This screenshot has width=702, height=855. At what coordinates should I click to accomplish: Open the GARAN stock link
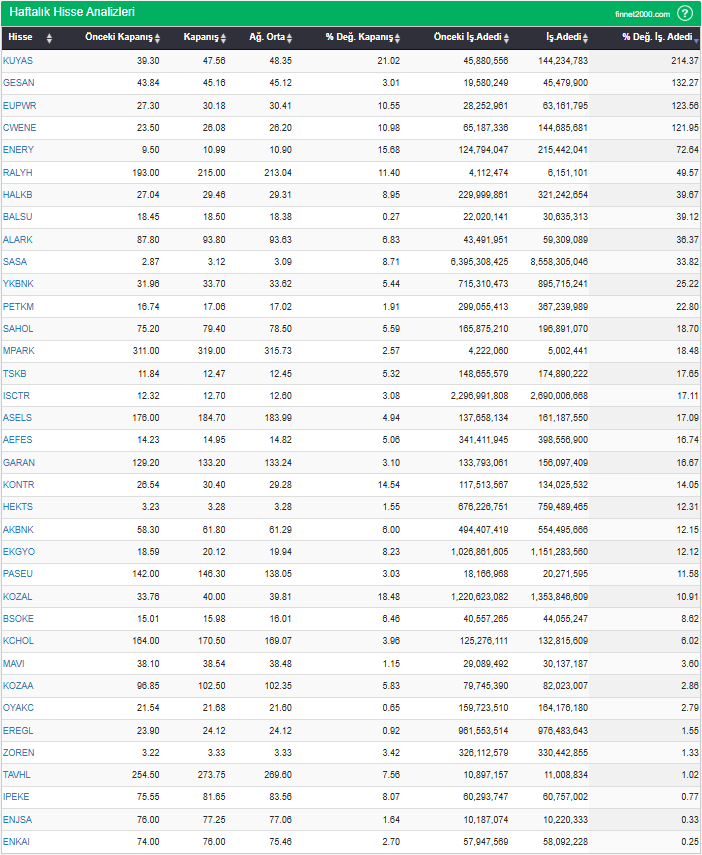pos(19,463)
